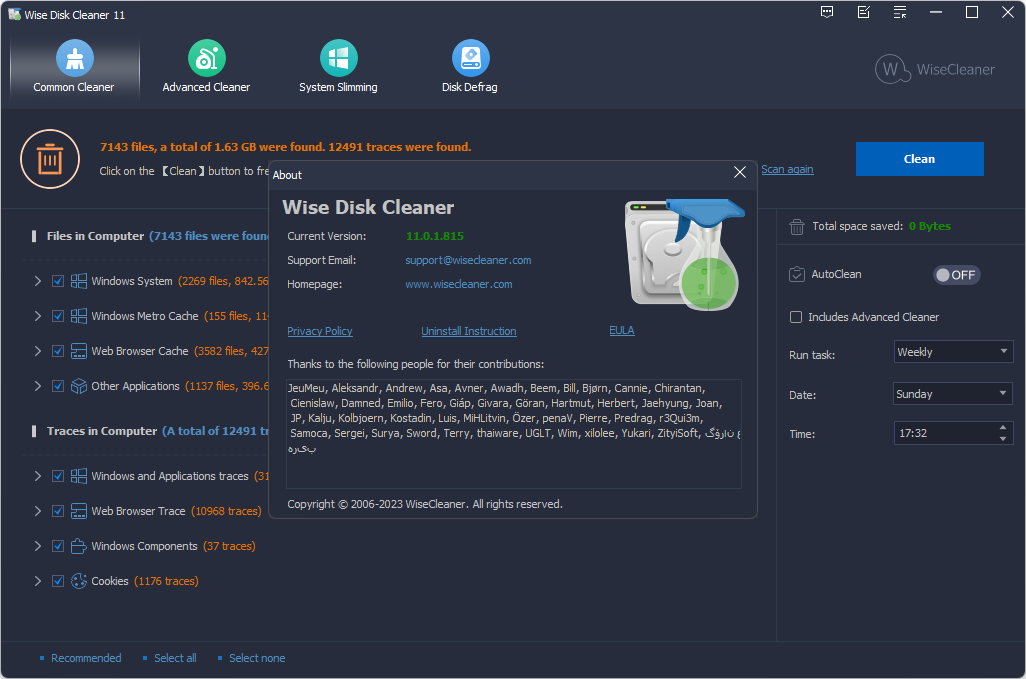Click the Total space saved trash icon
This screenshot has width=1026, height=679.
point(796,226)
